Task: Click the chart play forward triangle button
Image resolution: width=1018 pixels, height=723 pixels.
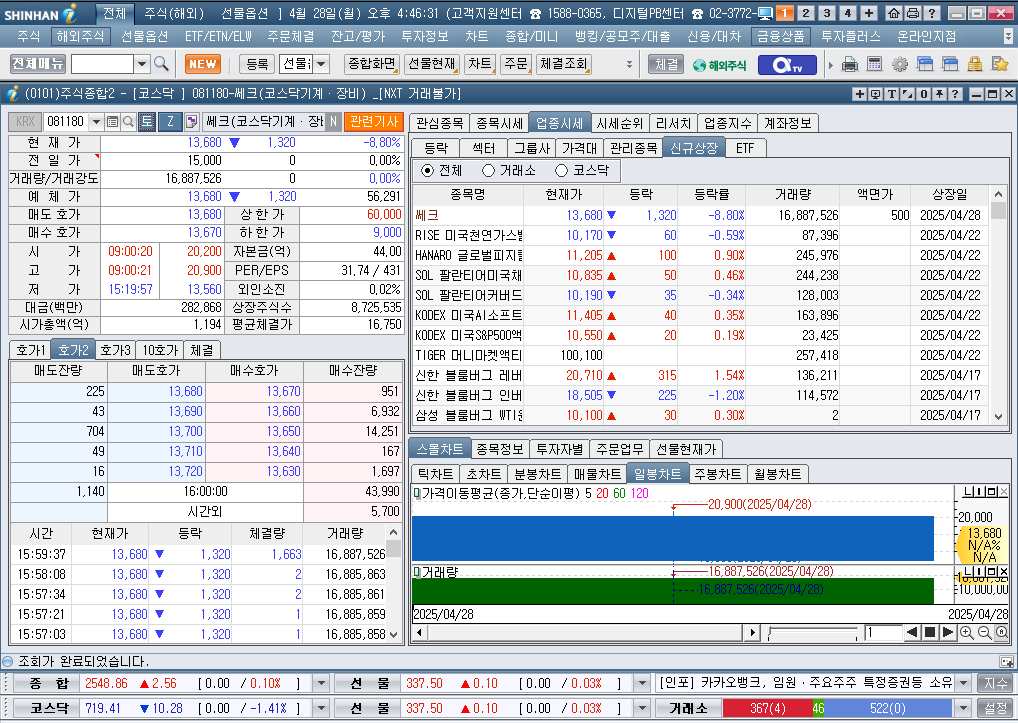Action: [947, 632]
